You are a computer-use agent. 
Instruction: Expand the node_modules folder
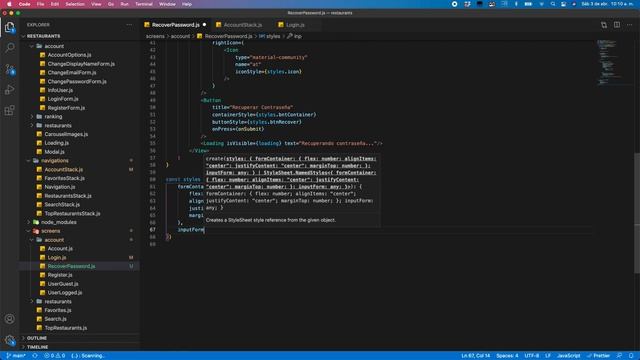coord(58,222)
